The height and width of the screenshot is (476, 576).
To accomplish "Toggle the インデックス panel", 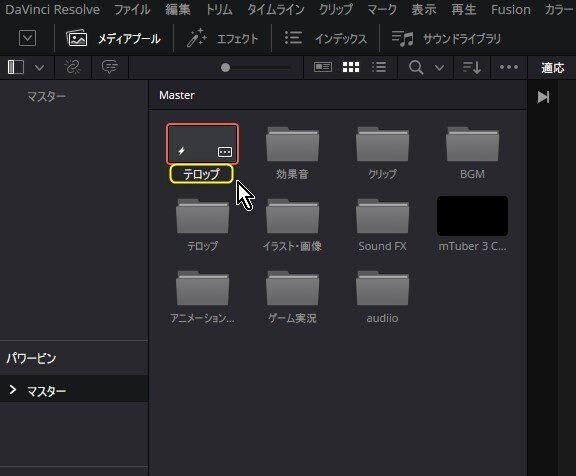I will [326, 39].
